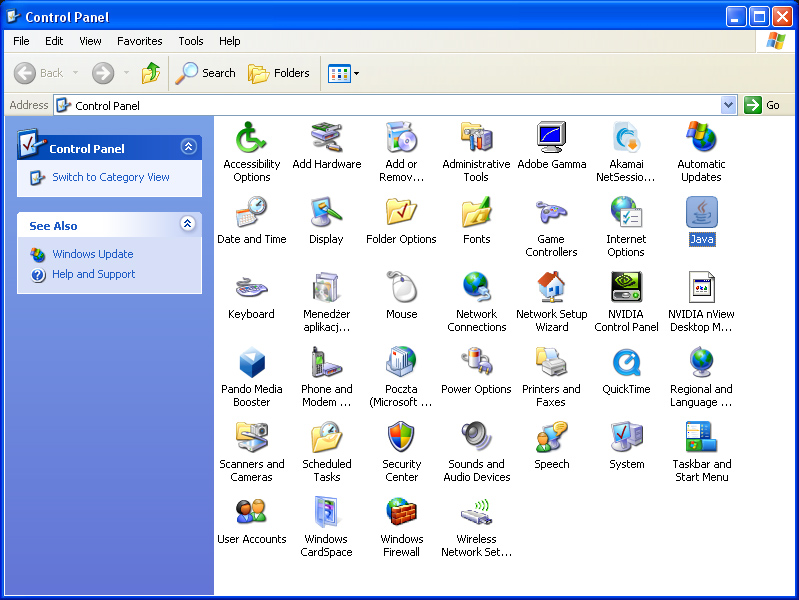799x600 pixels.
Task: Open the Mouse applet icon
Action: click(401, 288)
